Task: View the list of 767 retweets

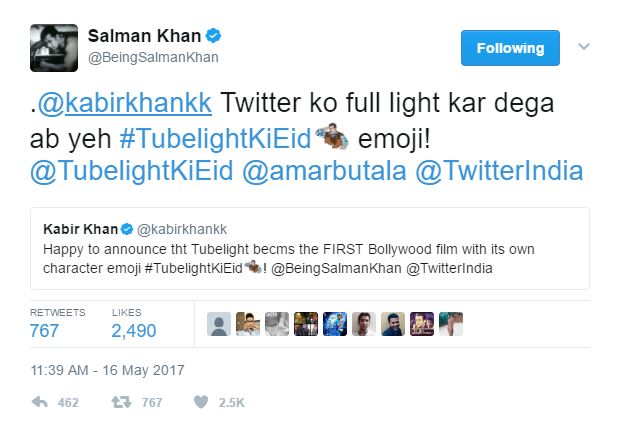Action: click(x=45, y=330)
